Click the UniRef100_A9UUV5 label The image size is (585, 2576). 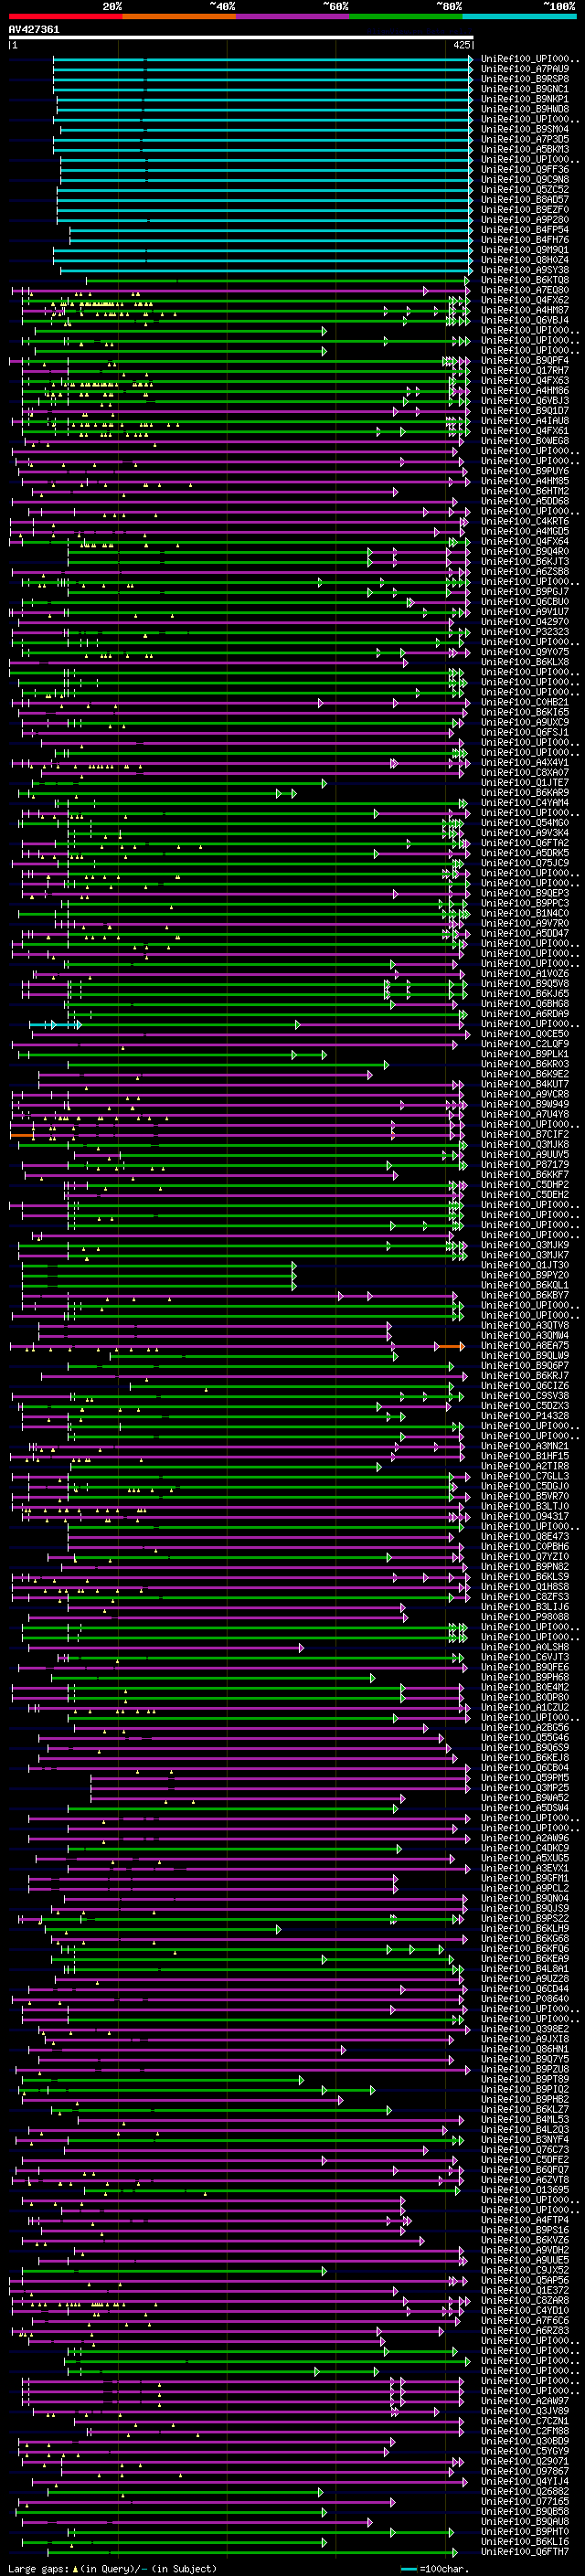pos(525,1154)
